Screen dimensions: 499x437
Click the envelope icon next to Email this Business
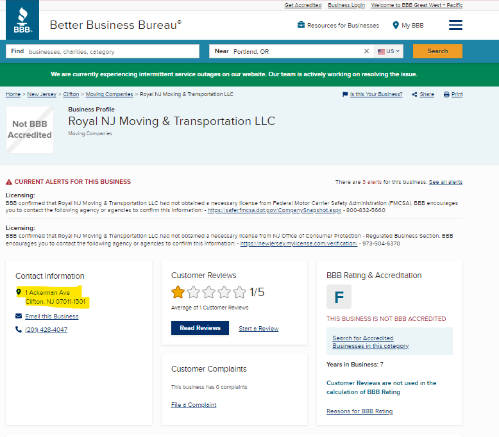[x=19, y=316]
